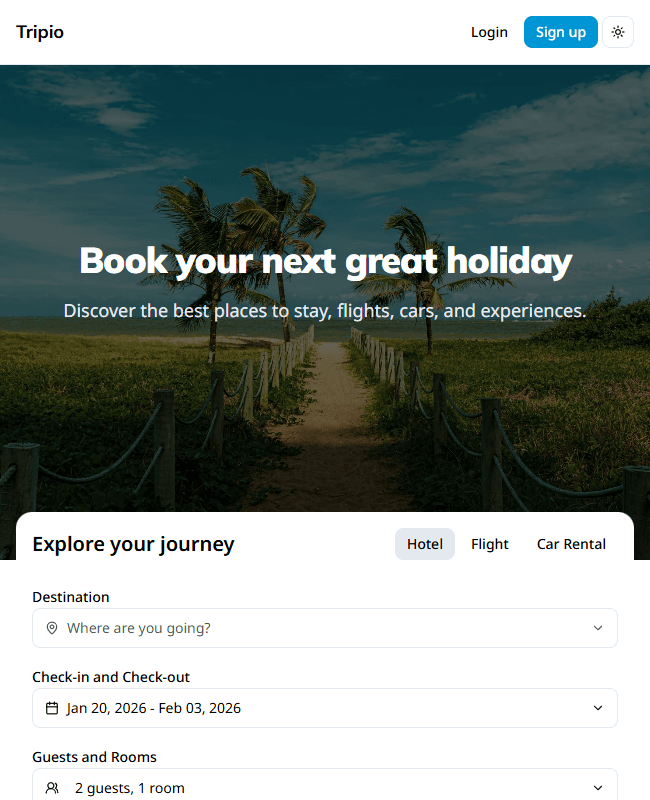Click the guests people icon
The image size is (650, 800).
tap(52, 788)
